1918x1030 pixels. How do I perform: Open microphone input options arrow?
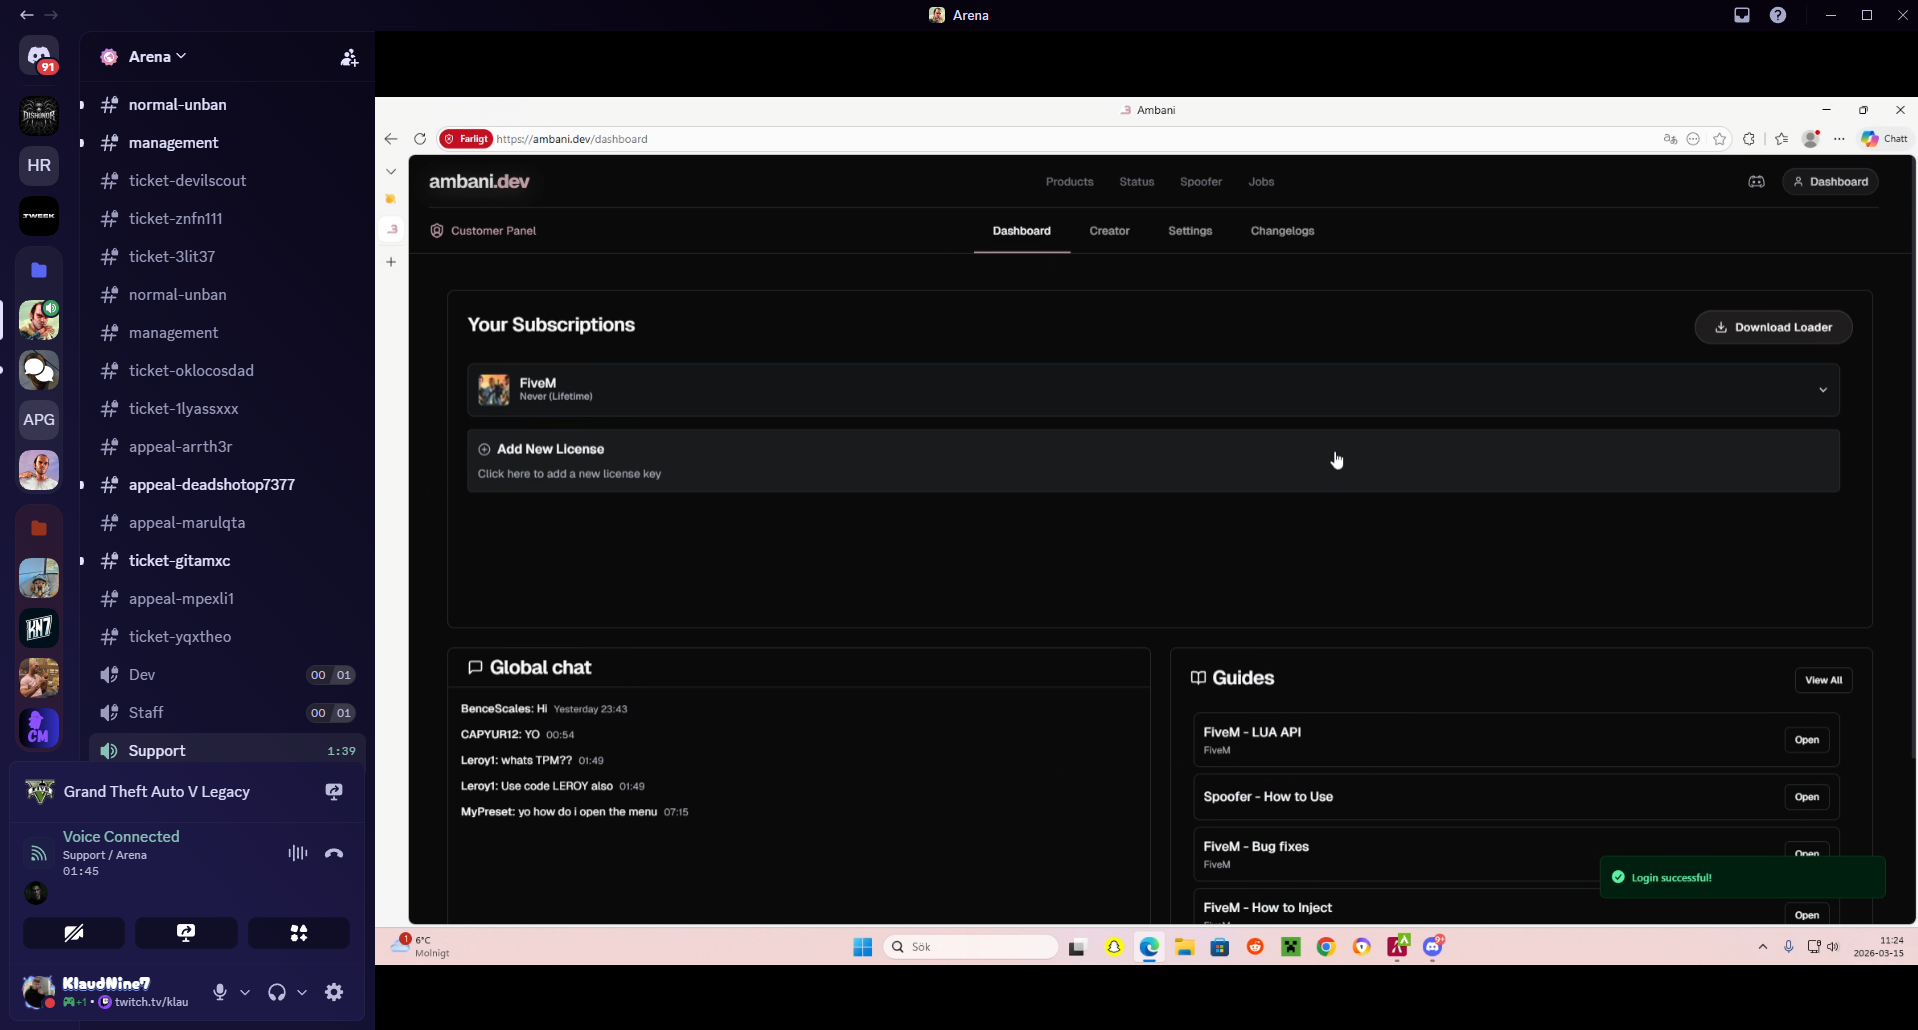(245, 992)
